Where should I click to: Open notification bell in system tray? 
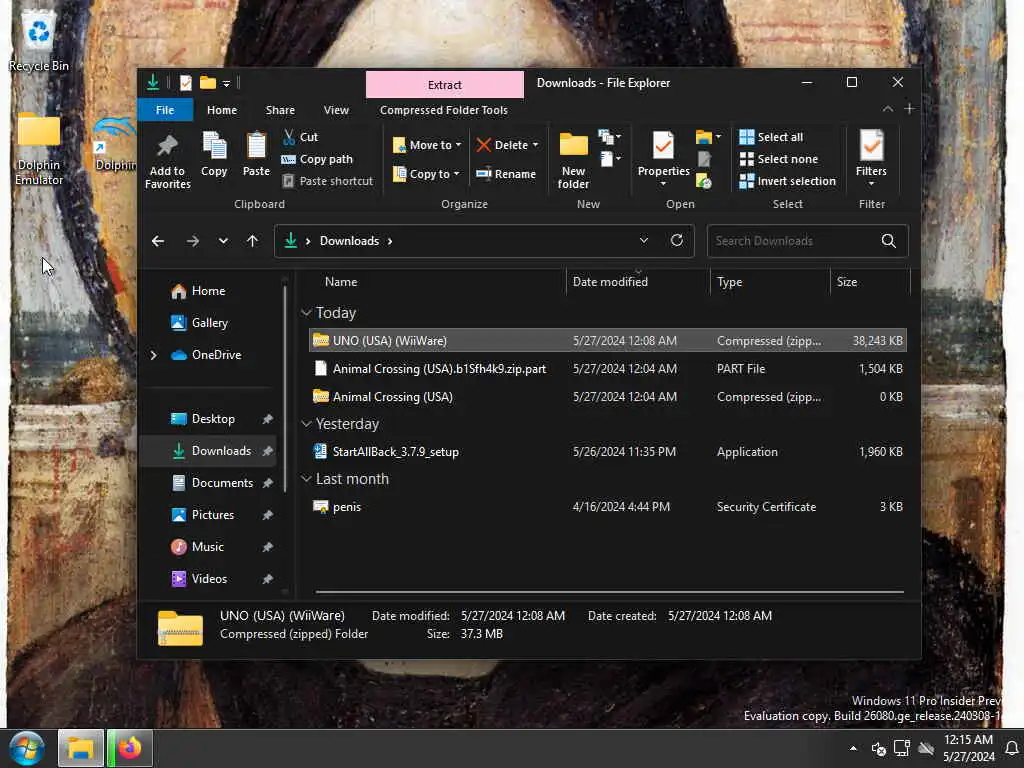[1012, 748]
